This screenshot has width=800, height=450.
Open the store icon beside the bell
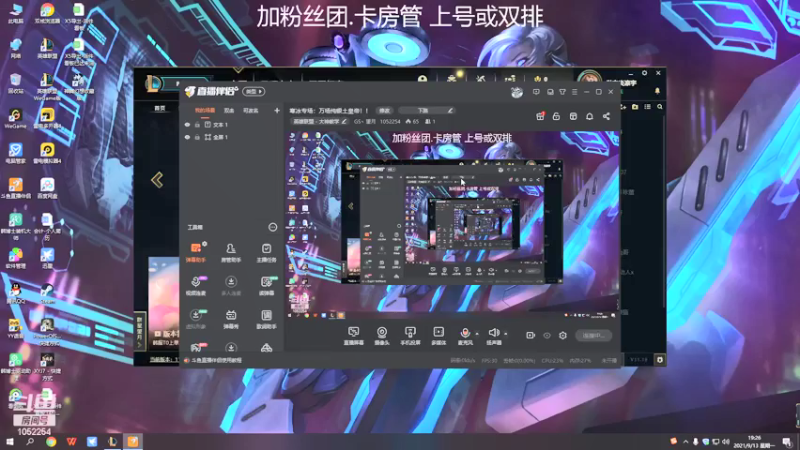click(x=573, y=116)
